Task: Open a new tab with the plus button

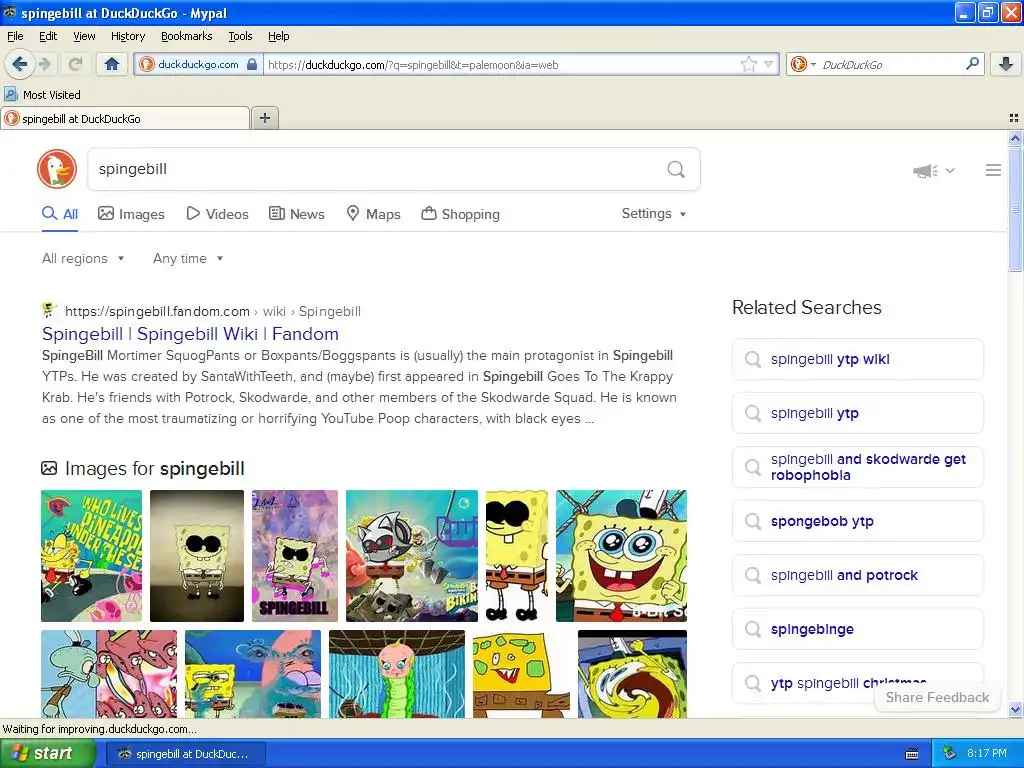Action: (x=264, y=118)
